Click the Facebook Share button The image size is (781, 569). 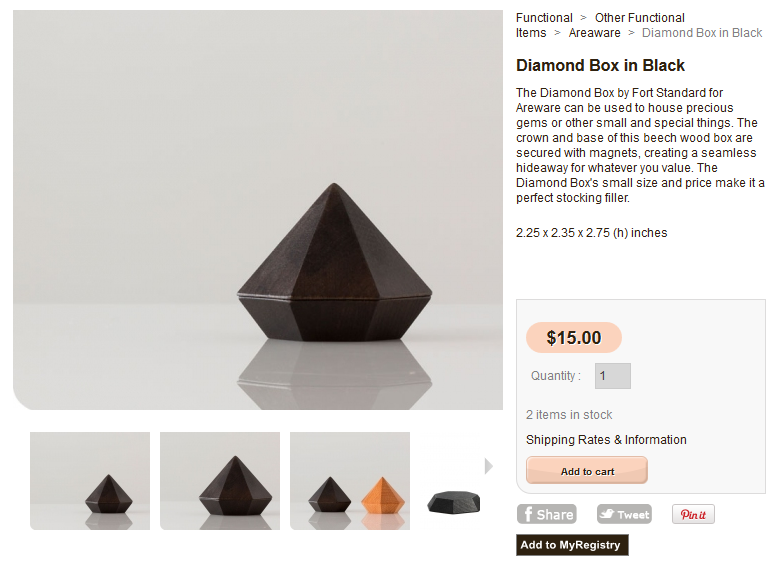point(546,514)
